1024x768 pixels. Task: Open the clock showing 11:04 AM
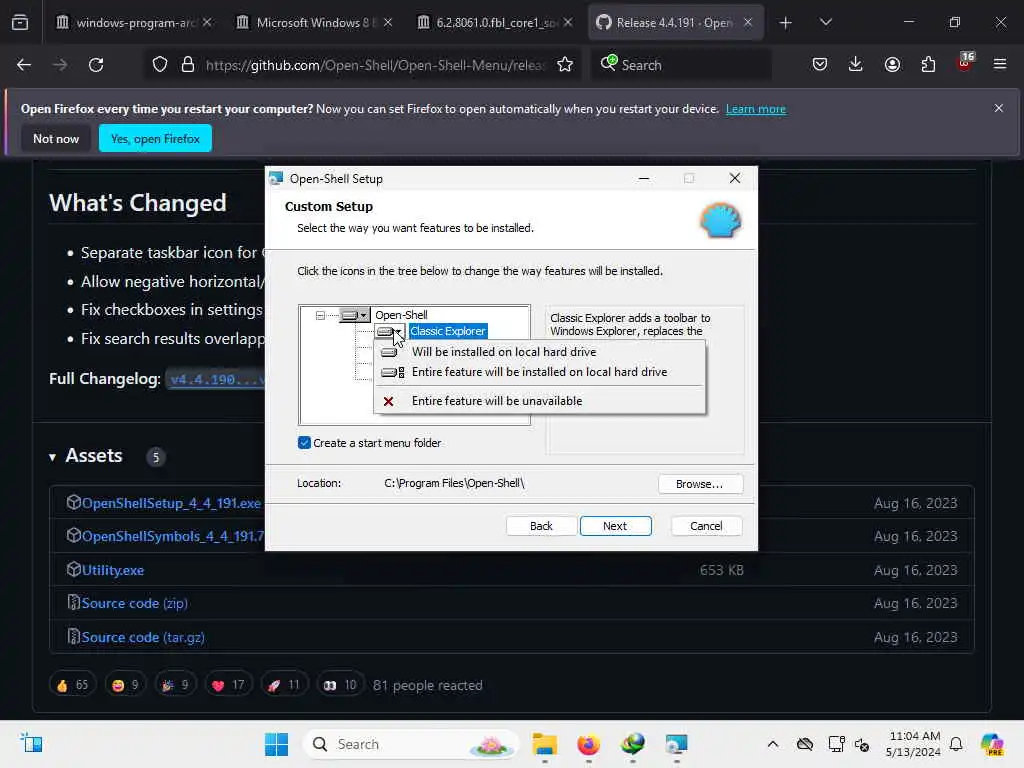click(913, 744)
